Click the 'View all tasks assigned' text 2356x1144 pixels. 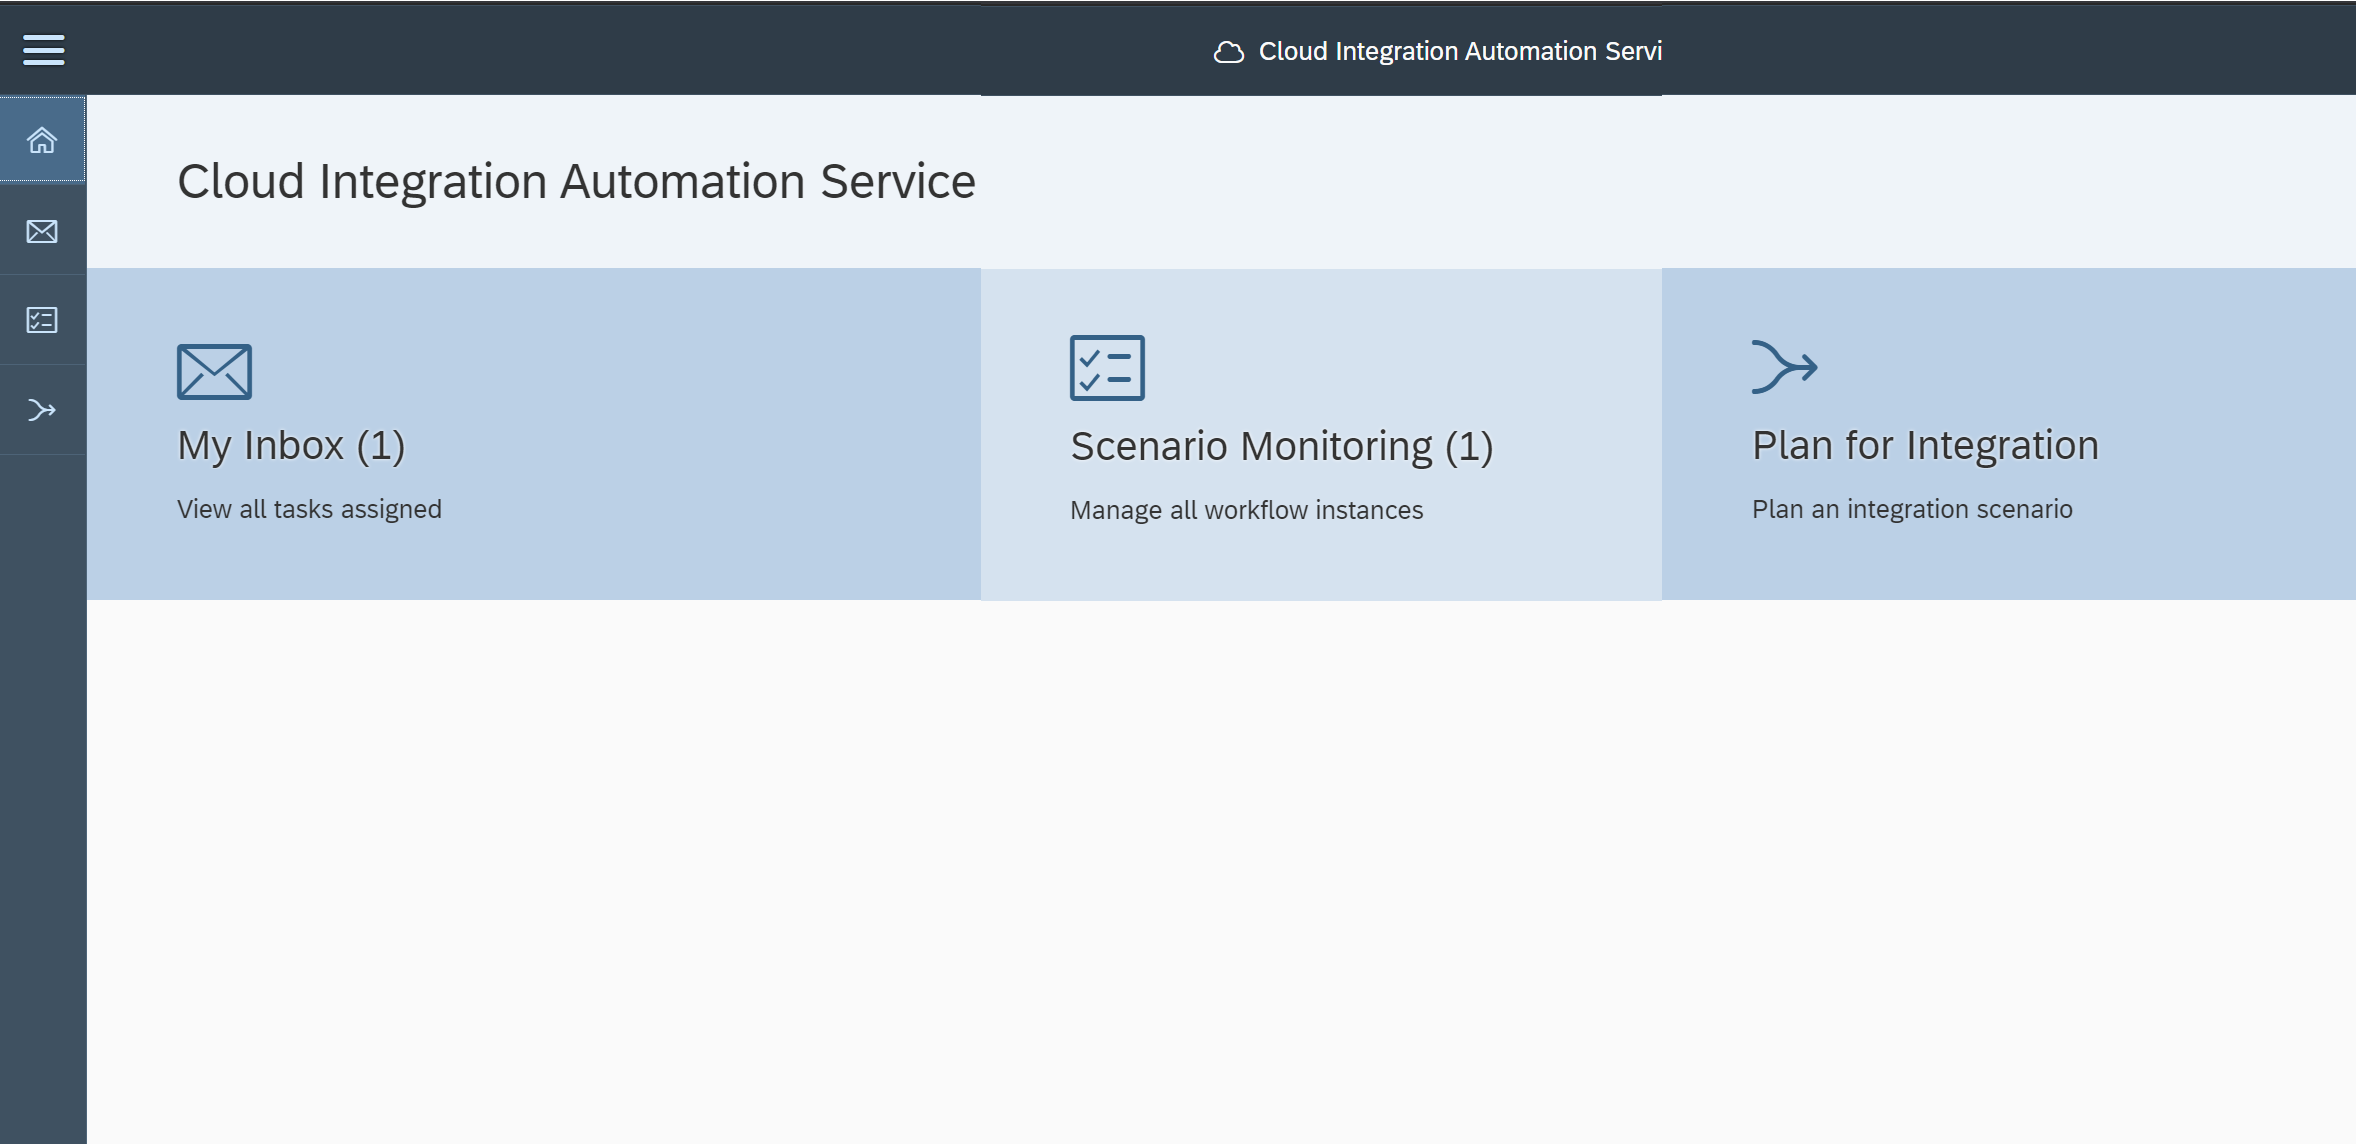coord(309,509)
